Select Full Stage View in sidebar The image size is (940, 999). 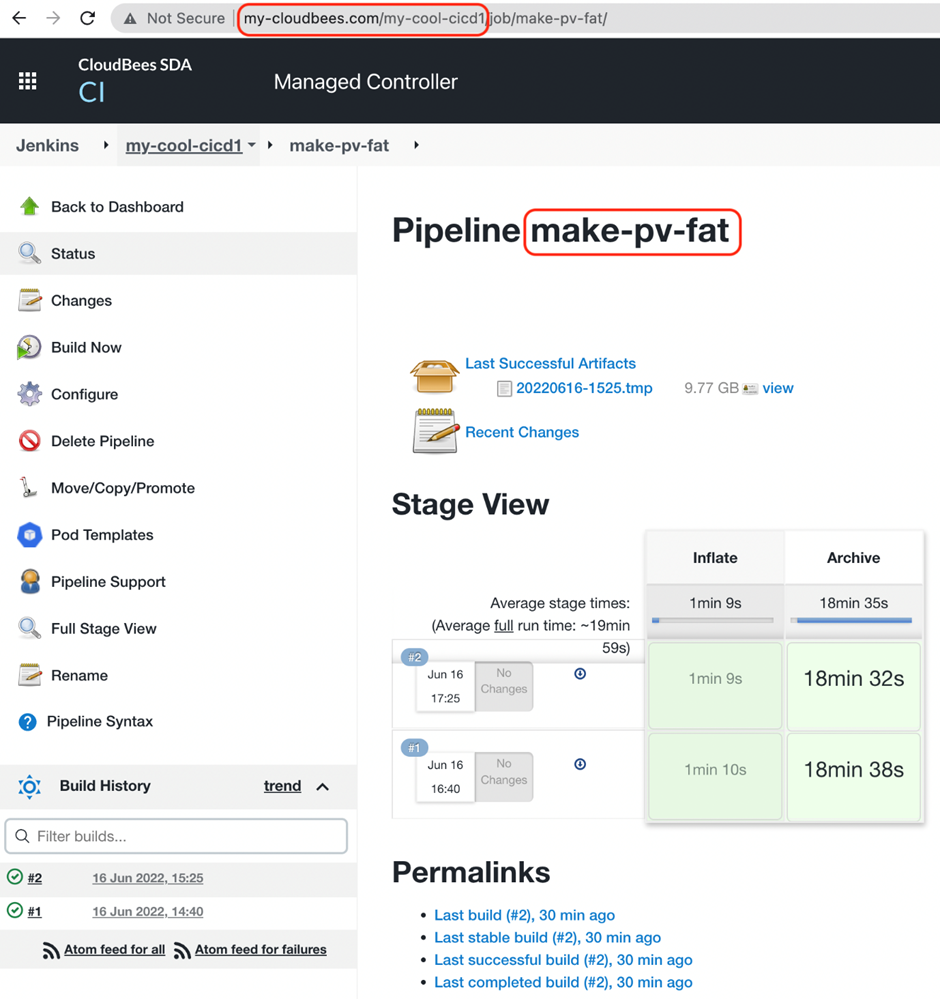104,629
